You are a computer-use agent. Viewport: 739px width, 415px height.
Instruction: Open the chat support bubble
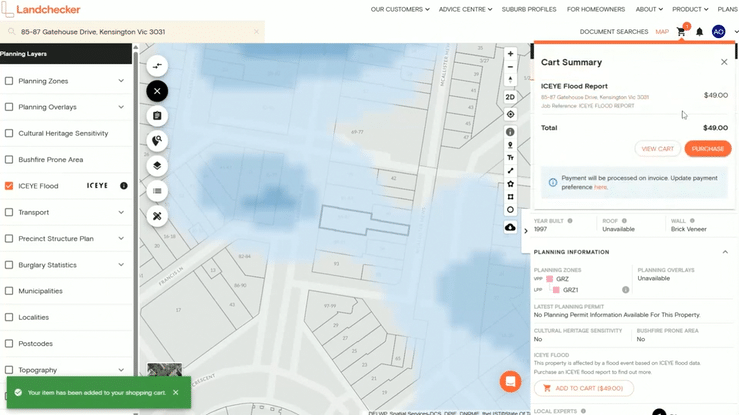tap(510, 382)
